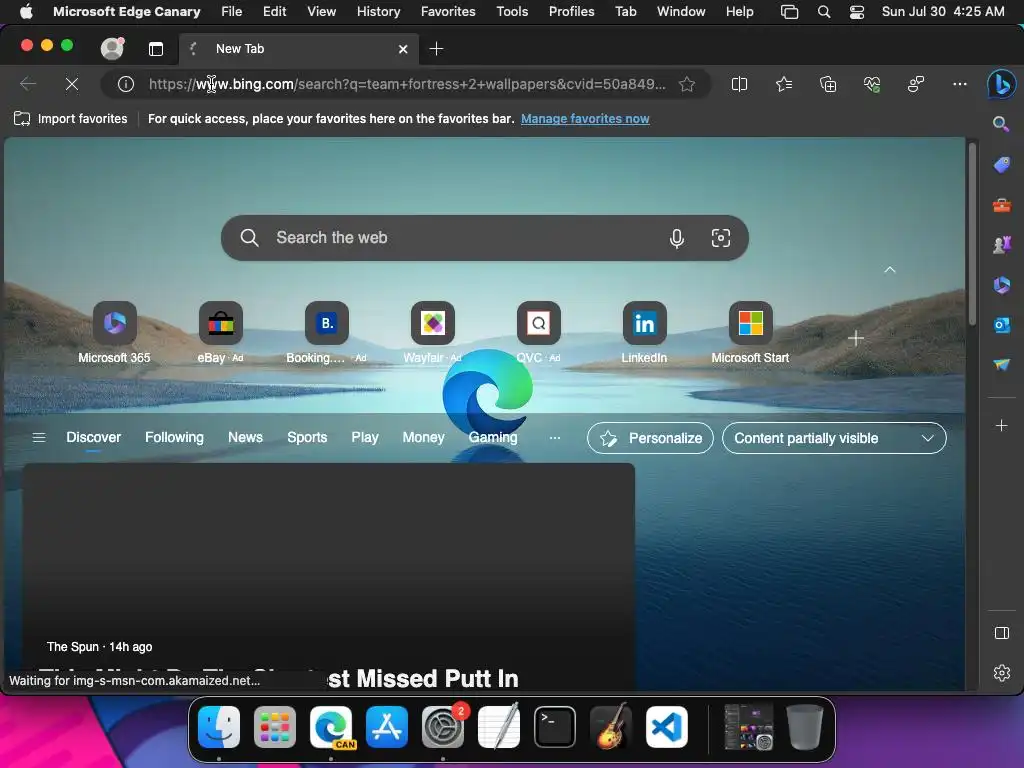View site information icon
Screen dimensions: 1024x768
pyautogui.click(x=125, y=84)
